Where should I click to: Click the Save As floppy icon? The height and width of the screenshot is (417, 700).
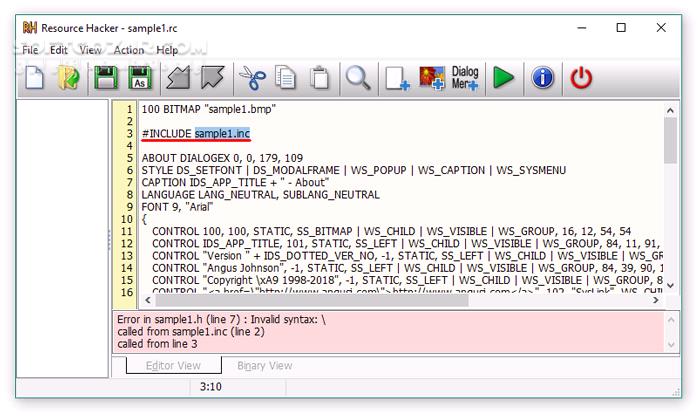tap(140, 78)
